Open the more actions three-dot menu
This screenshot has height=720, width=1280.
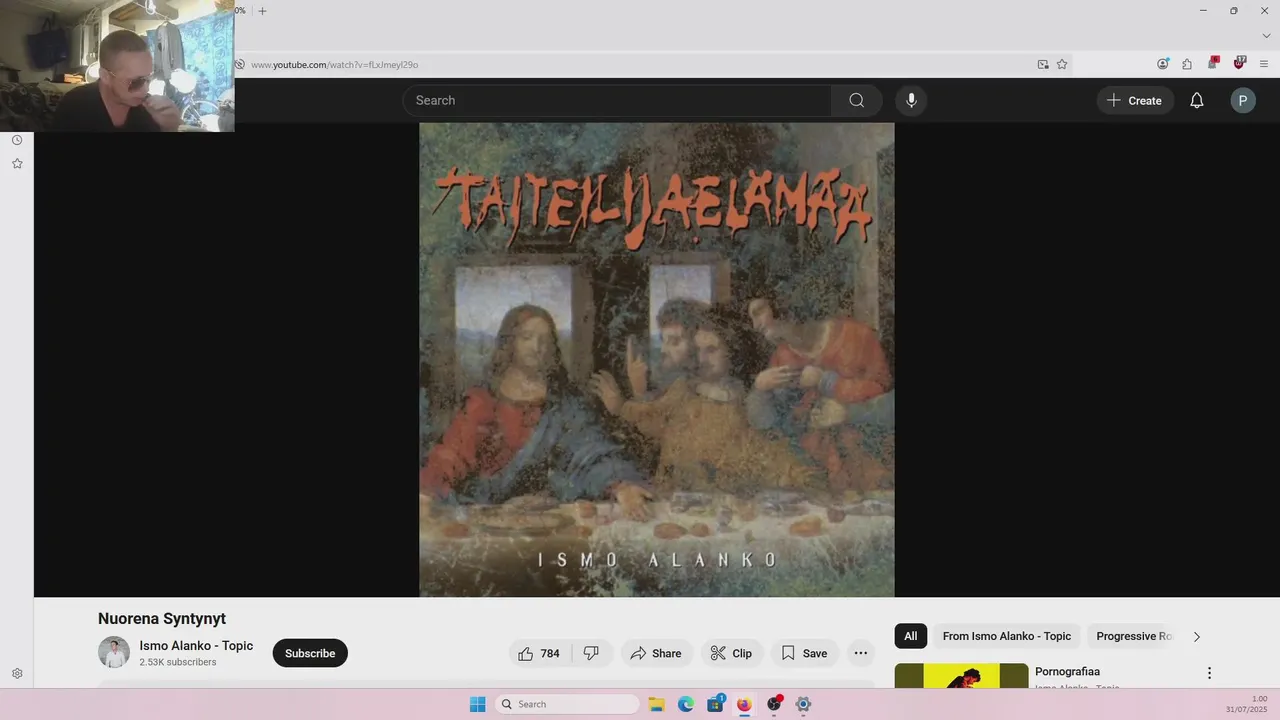coord(861,653)
